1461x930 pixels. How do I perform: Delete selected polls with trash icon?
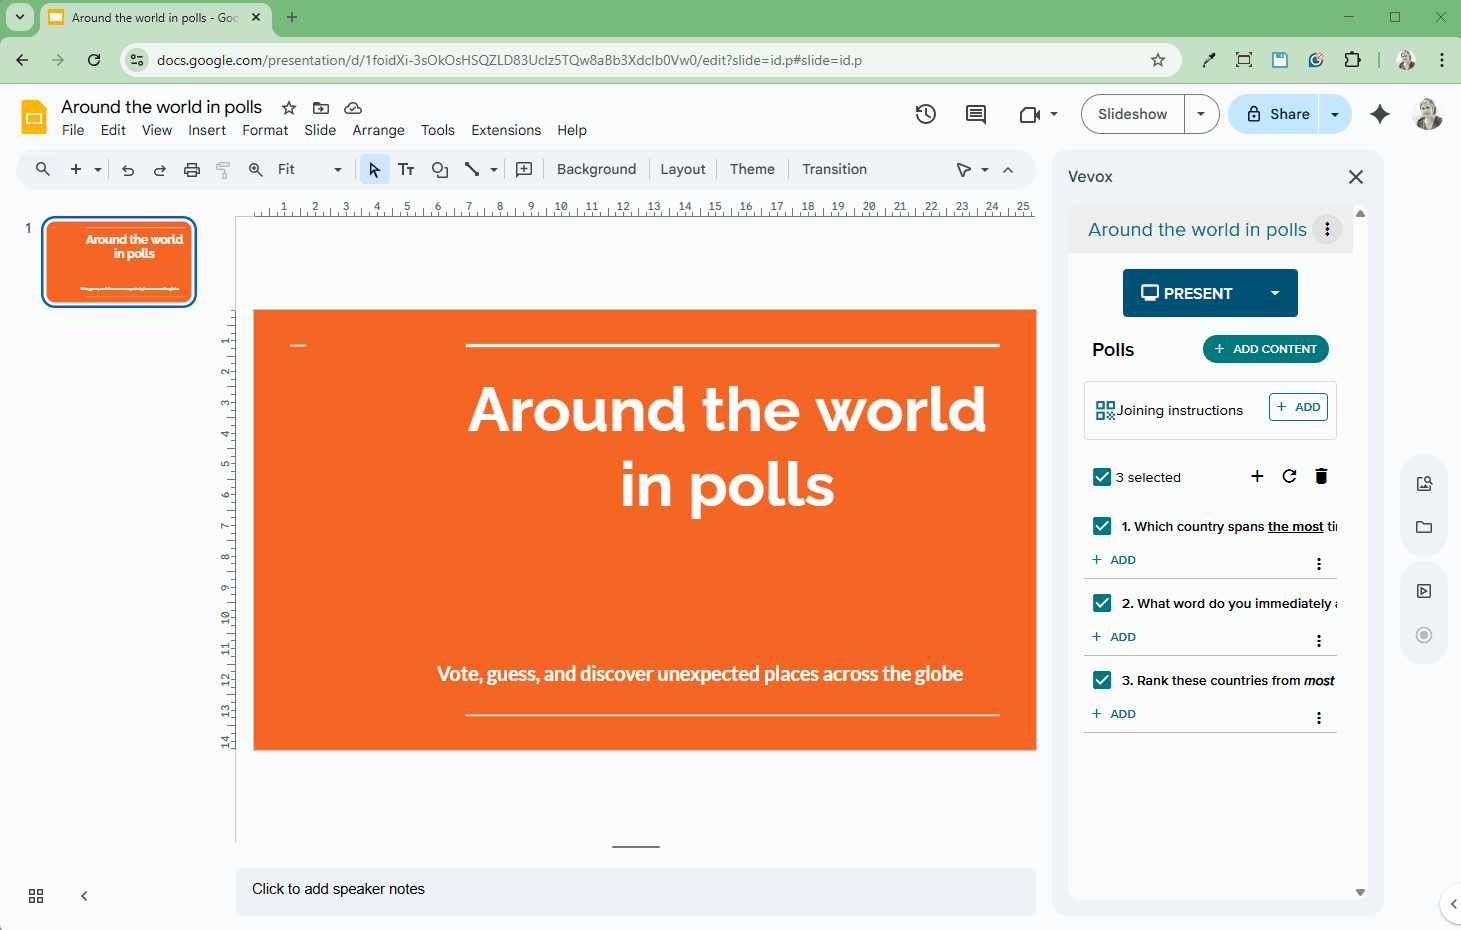pyautogui.click(x=1321, y=476)
